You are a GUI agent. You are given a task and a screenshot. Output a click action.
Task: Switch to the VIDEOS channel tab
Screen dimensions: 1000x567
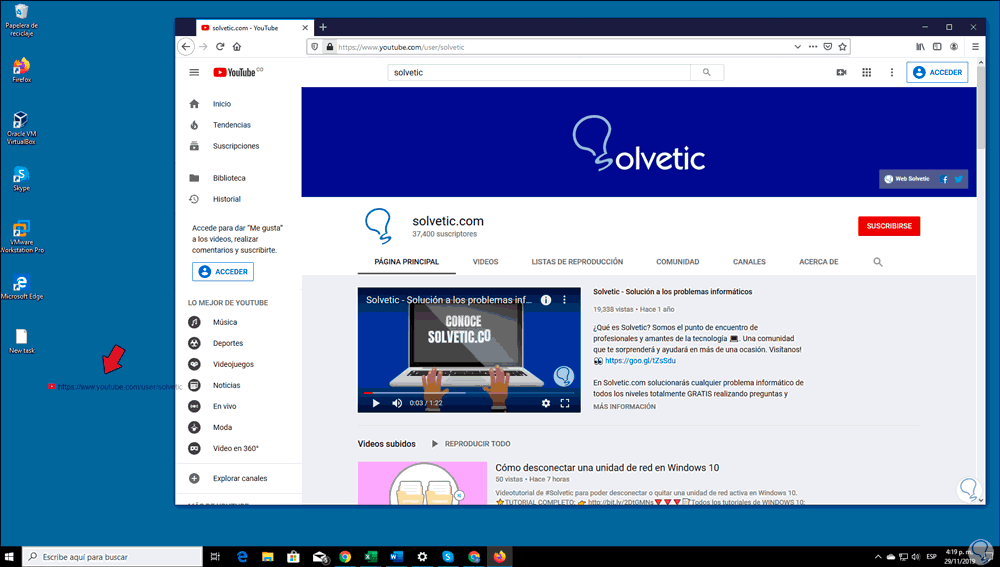click(485, 262)
